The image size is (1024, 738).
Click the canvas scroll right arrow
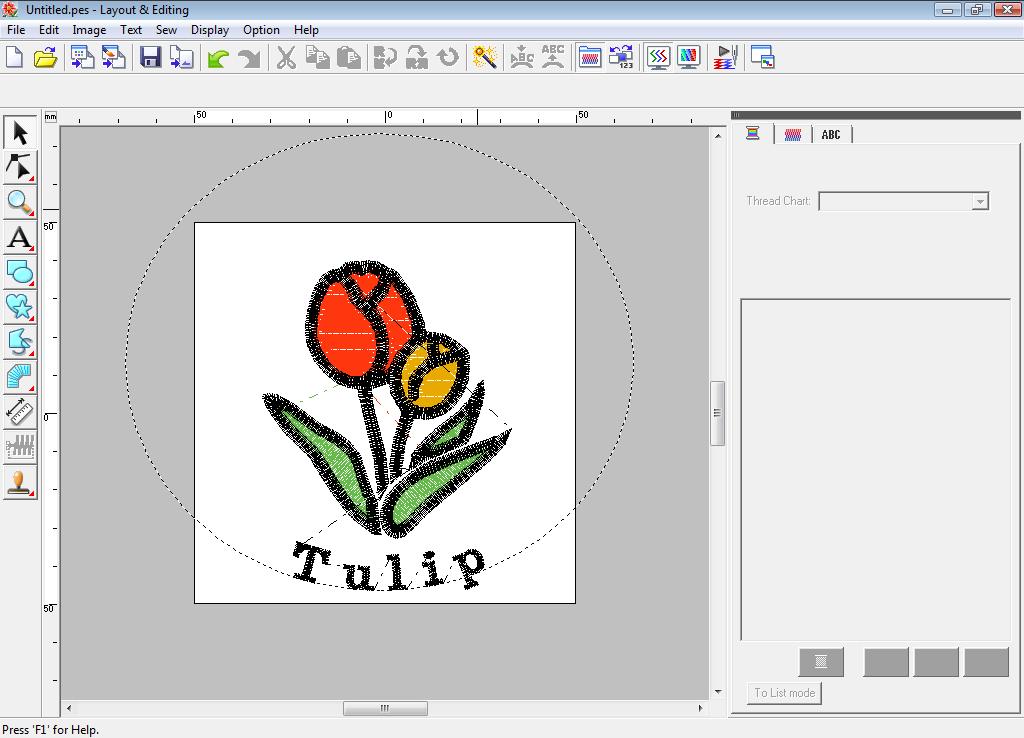pos(701,708)
